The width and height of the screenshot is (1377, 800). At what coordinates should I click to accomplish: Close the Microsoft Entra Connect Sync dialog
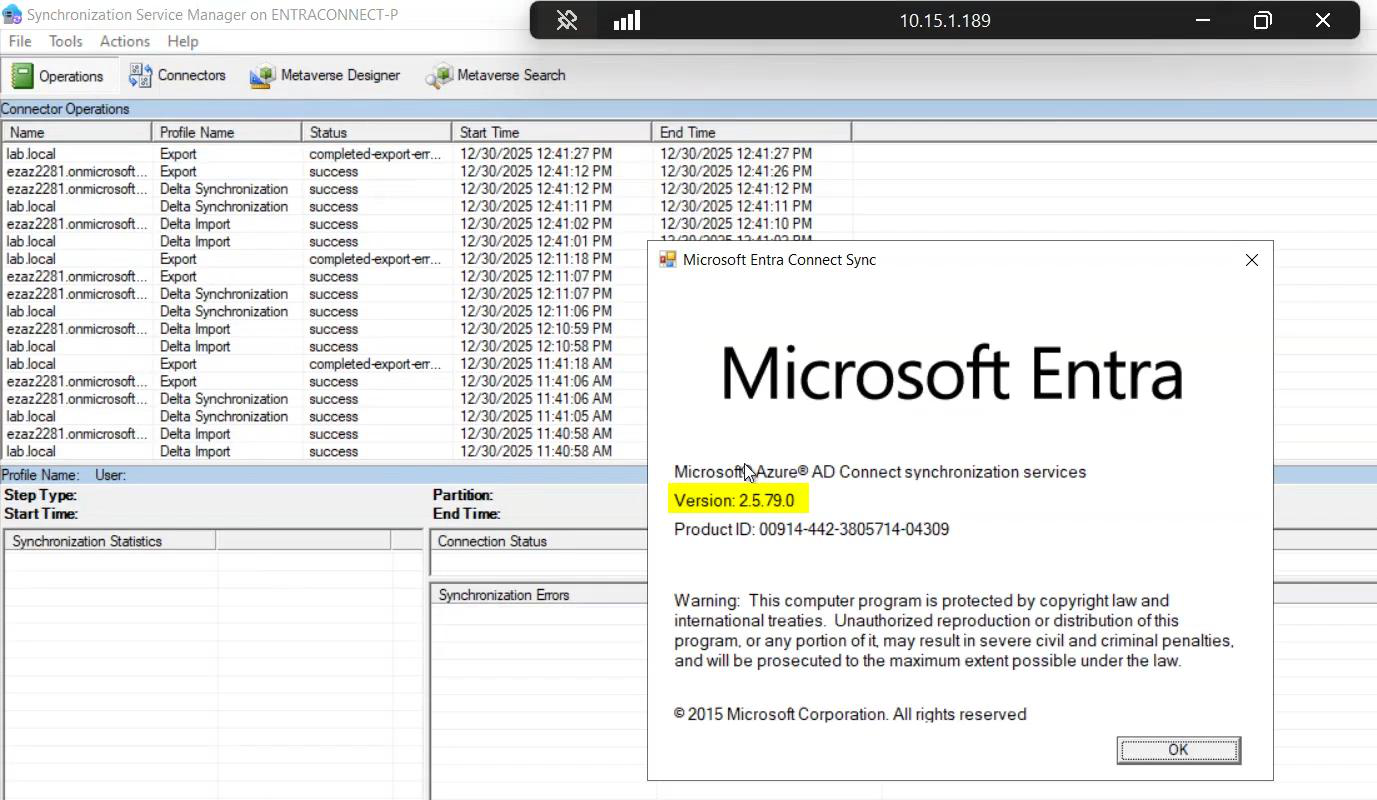click(x=1252, y=260)
